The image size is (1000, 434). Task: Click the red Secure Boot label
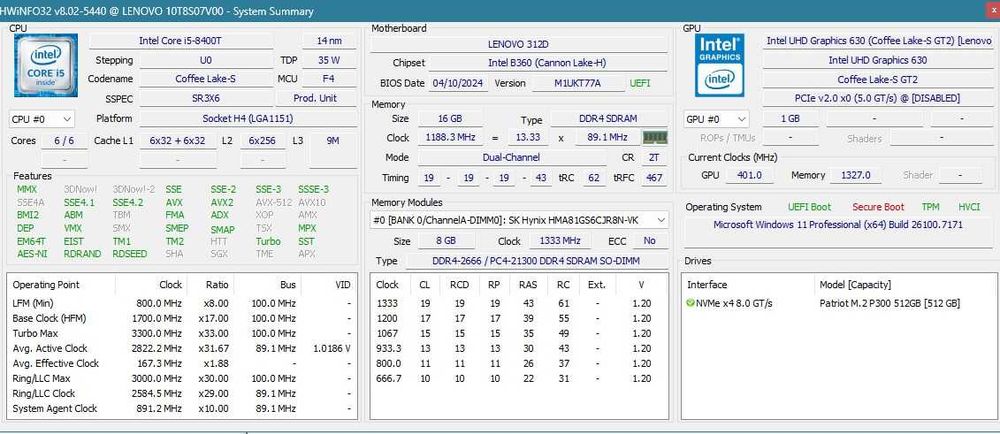(878, 207)
